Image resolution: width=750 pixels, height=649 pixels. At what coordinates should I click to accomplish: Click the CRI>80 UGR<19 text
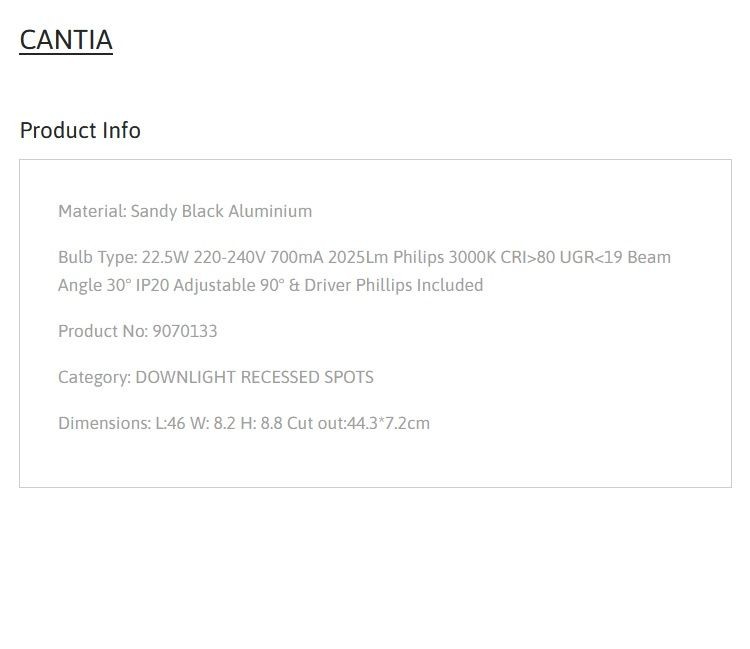tap(562, 257)
